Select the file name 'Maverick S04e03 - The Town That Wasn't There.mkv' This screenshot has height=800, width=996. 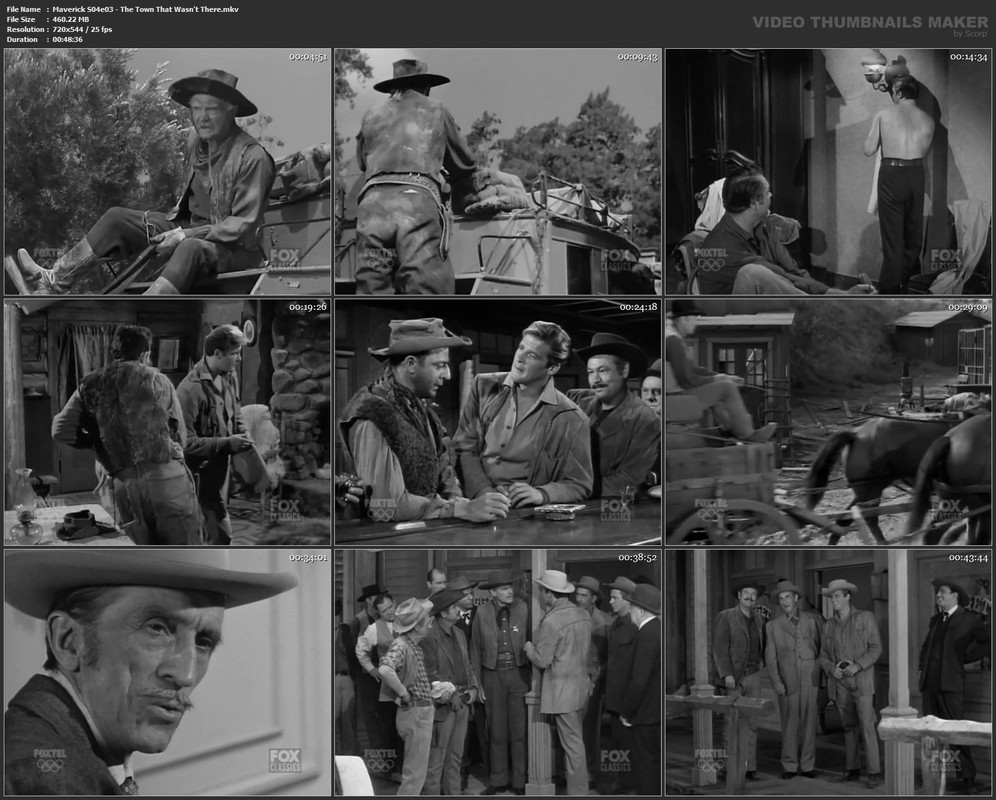(x=145, y=10)
